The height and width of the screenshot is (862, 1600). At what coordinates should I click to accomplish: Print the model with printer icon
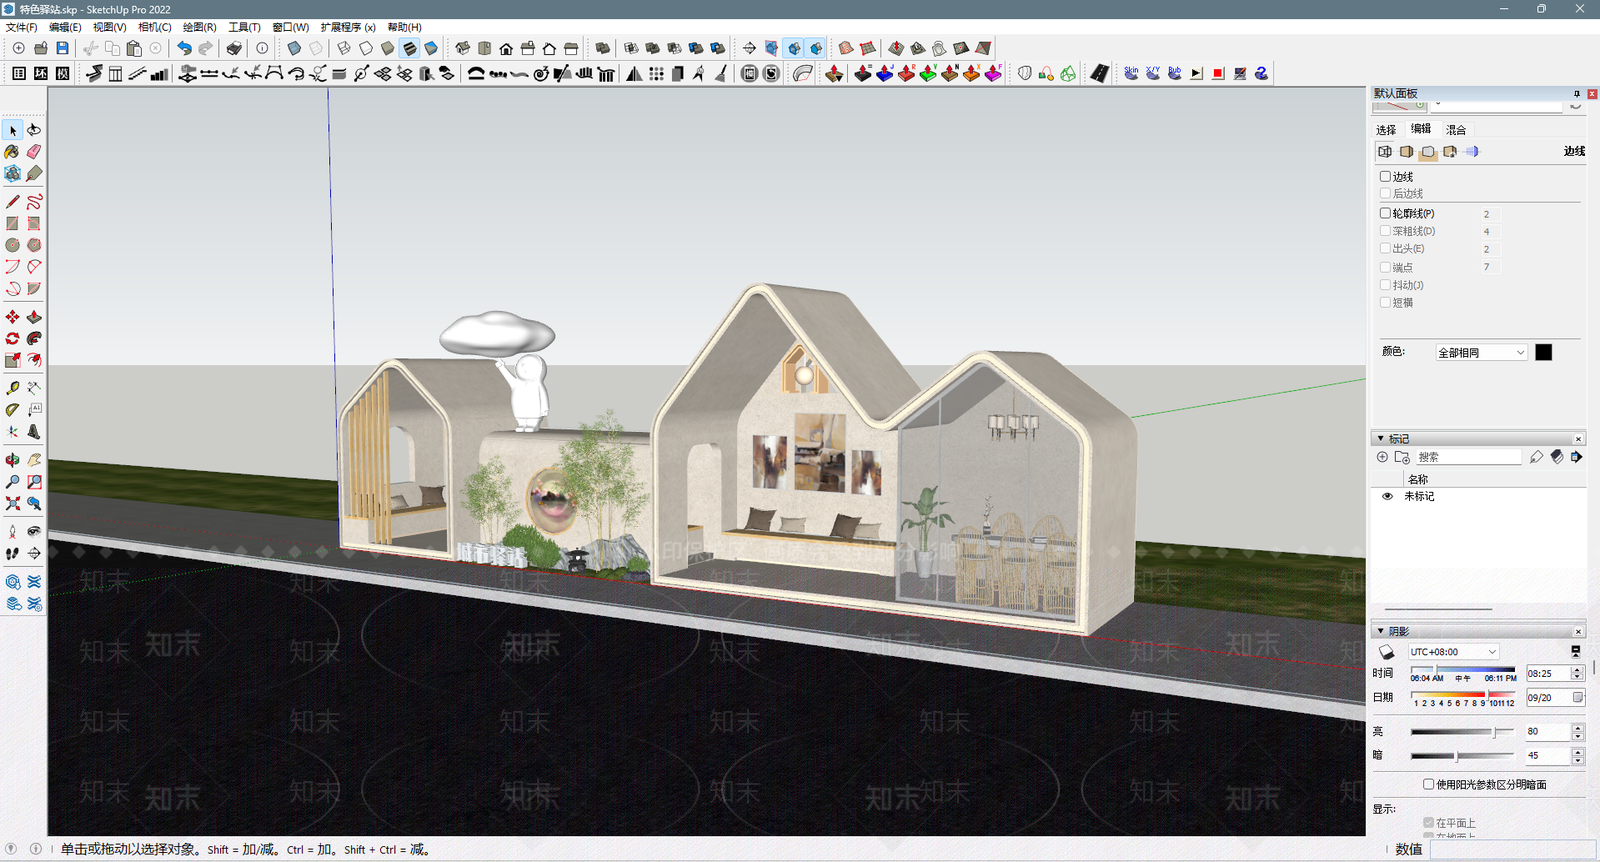(x=234, y=48)
